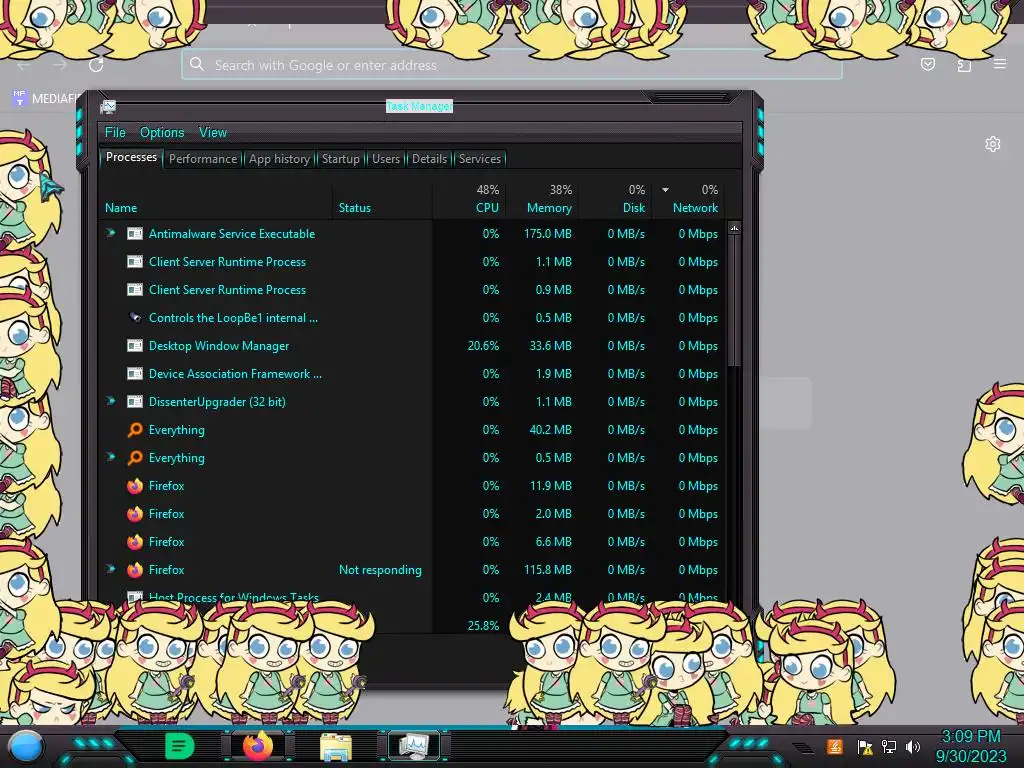Click the process list scroll-up arrow
The image size is (1024, 768).
(735, 229)
